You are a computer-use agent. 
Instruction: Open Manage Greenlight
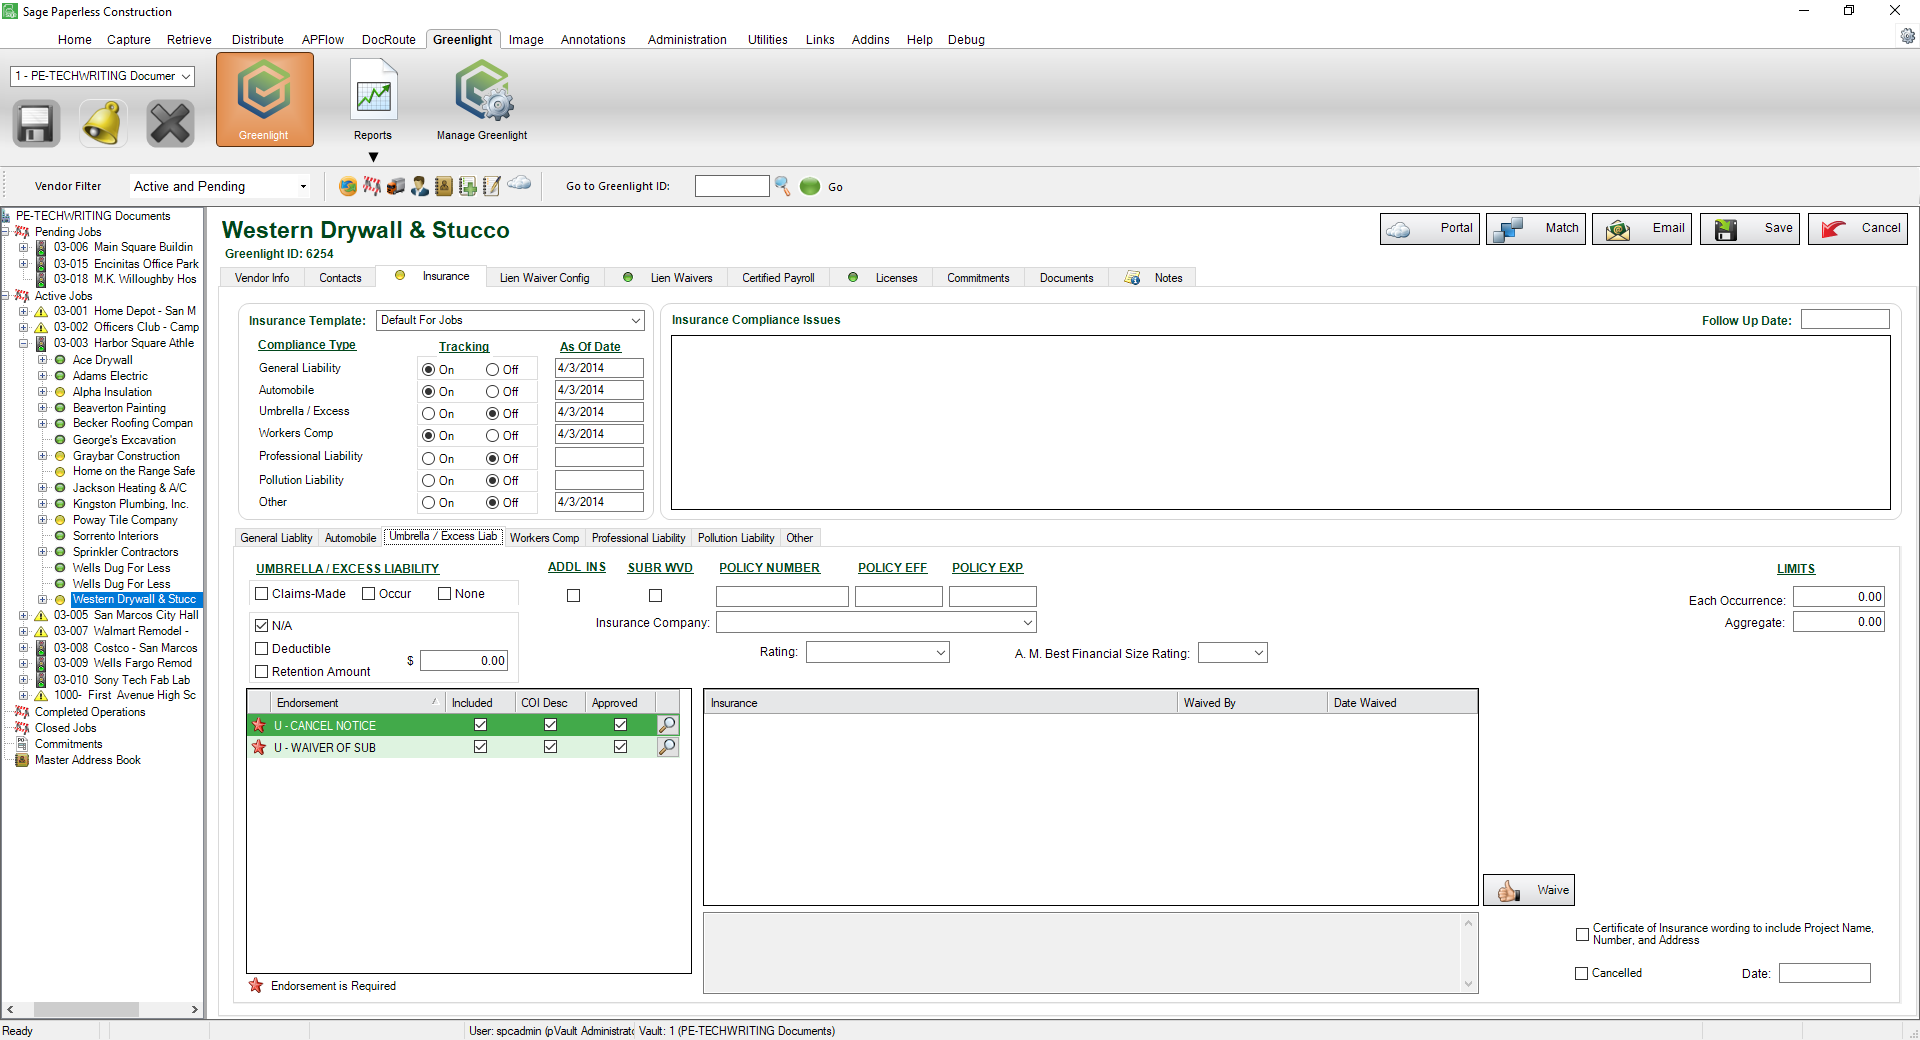click(x=482, y=99)
